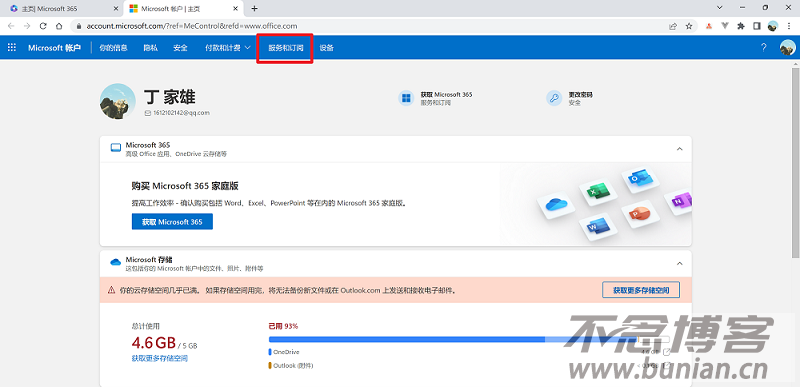The height and width of the screenshot is (387, 800).
Task: Open the 更改密码 link
Action: click(x=580, y=95)
